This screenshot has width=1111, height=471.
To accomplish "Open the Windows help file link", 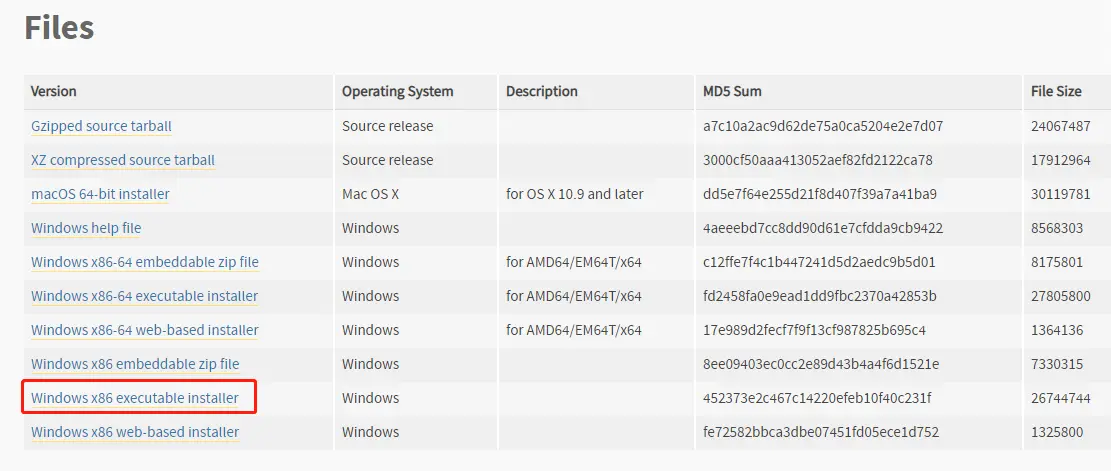I will (x=86, y=229).
